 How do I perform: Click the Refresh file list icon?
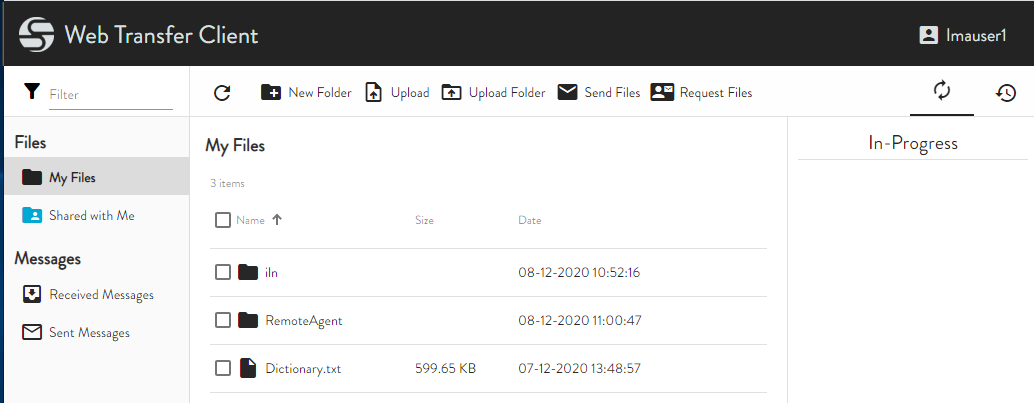point(222,93)
